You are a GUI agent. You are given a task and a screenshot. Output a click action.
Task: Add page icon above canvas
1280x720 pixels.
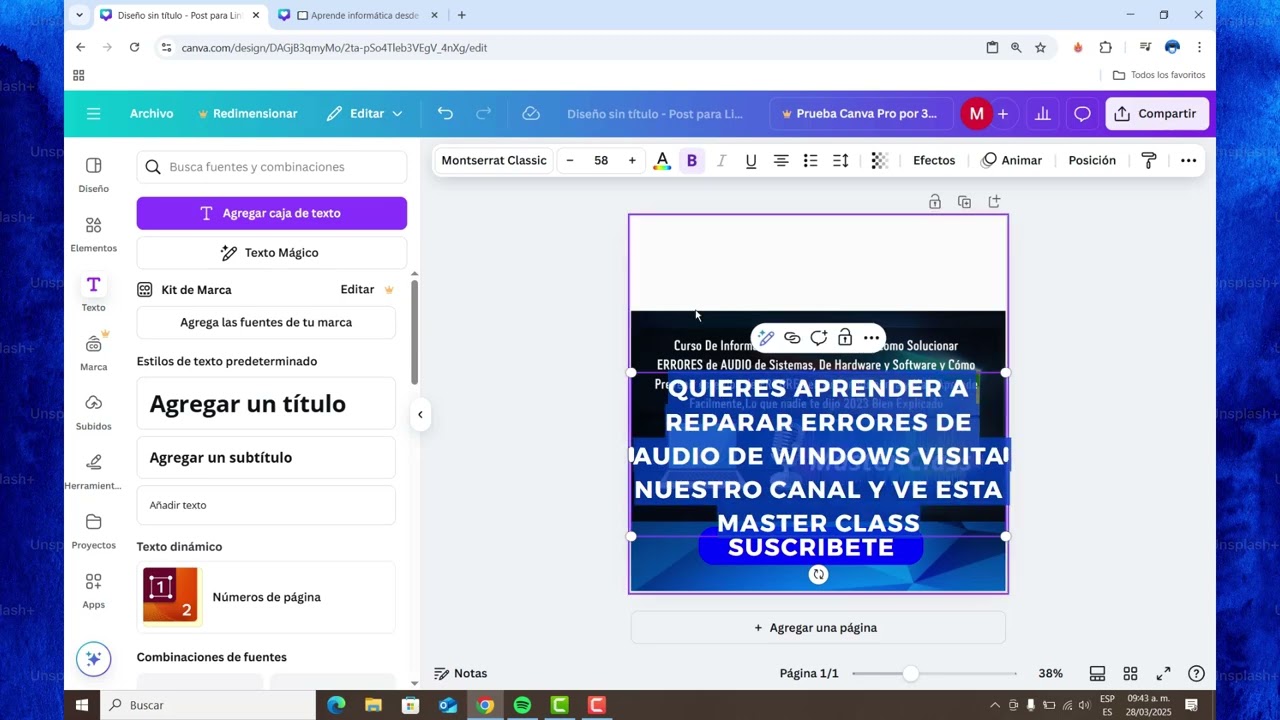(994, 202)
